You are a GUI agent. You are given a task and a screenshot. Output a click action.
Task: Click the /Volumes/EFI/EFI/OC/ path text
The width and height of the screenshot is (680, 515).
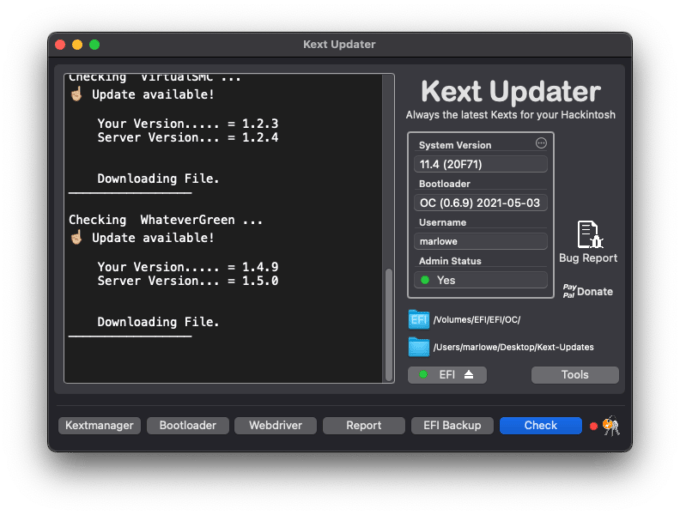(477, 320)
